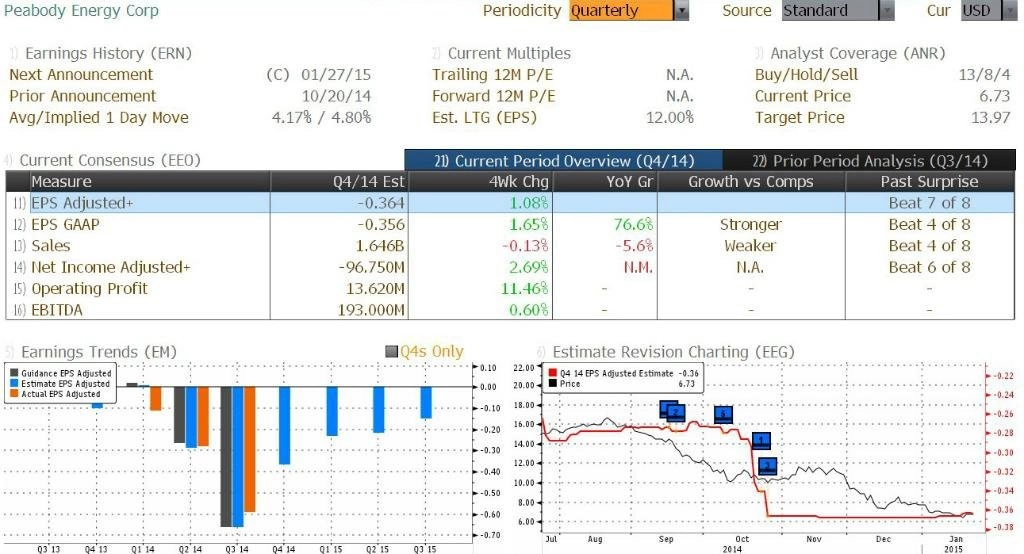The width and height of the screenshot is (1024, 554).
Task: Click the Measure column header
Action: [150, 182]
